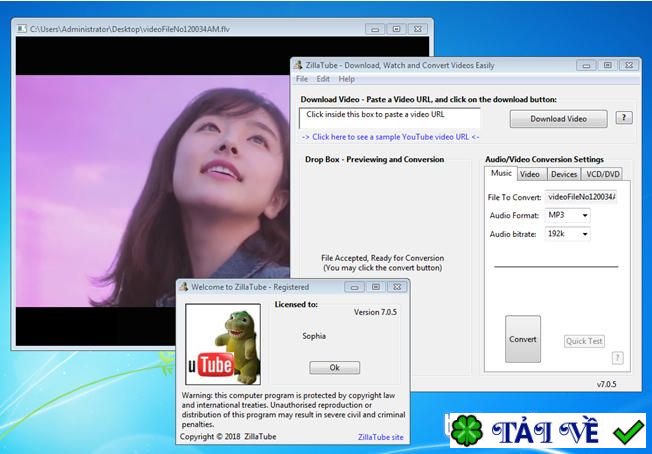Minimize the video player window
The image size is (652, 454).
(x=375, y=29)
